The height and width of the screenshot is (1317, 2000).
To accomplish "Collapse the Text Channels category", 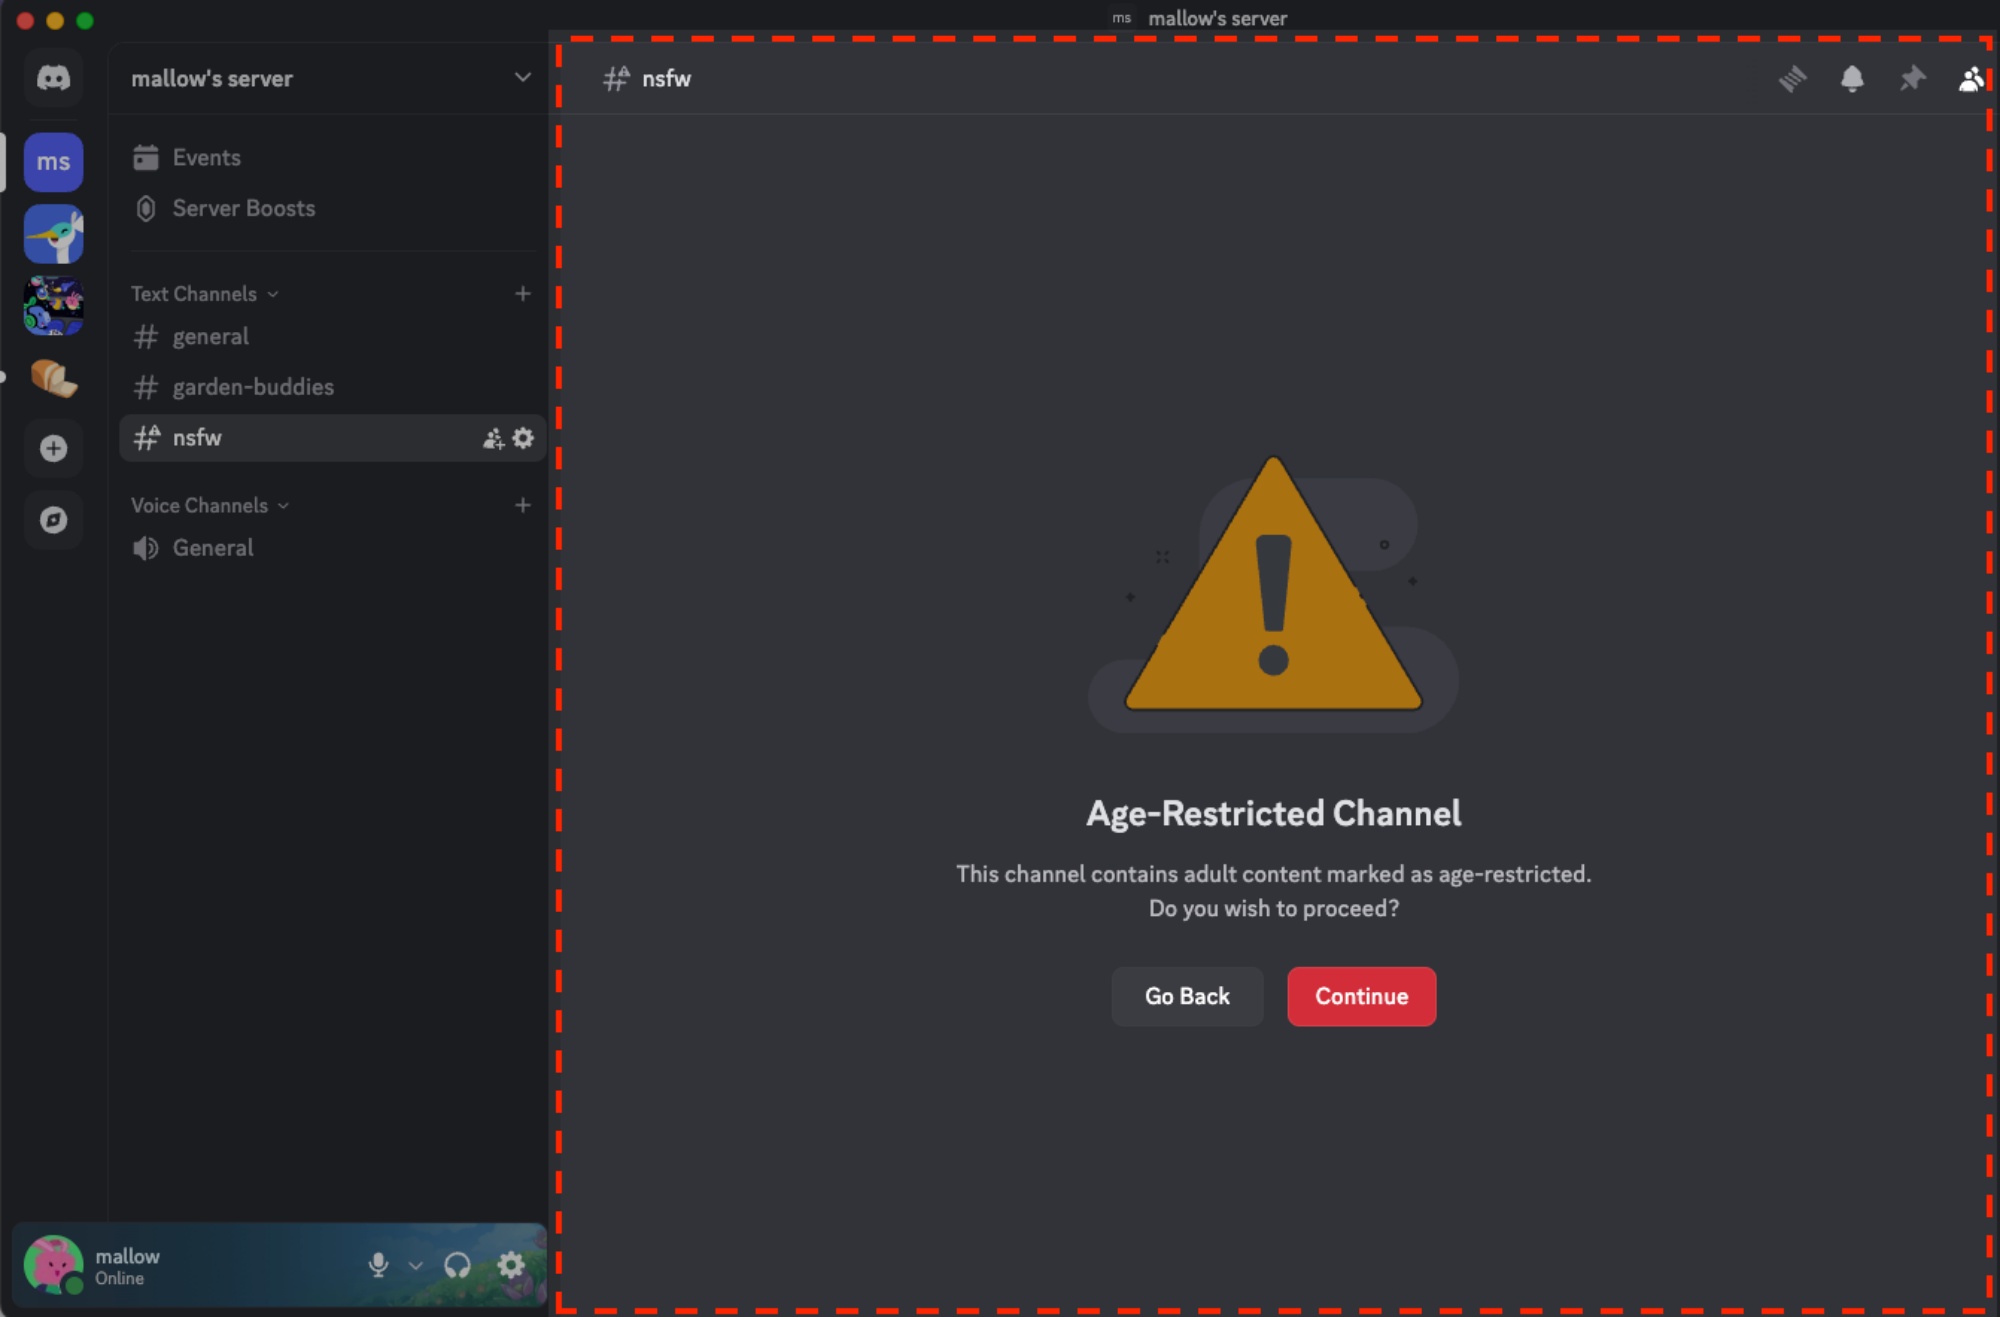I will click(x=194, y=294).
